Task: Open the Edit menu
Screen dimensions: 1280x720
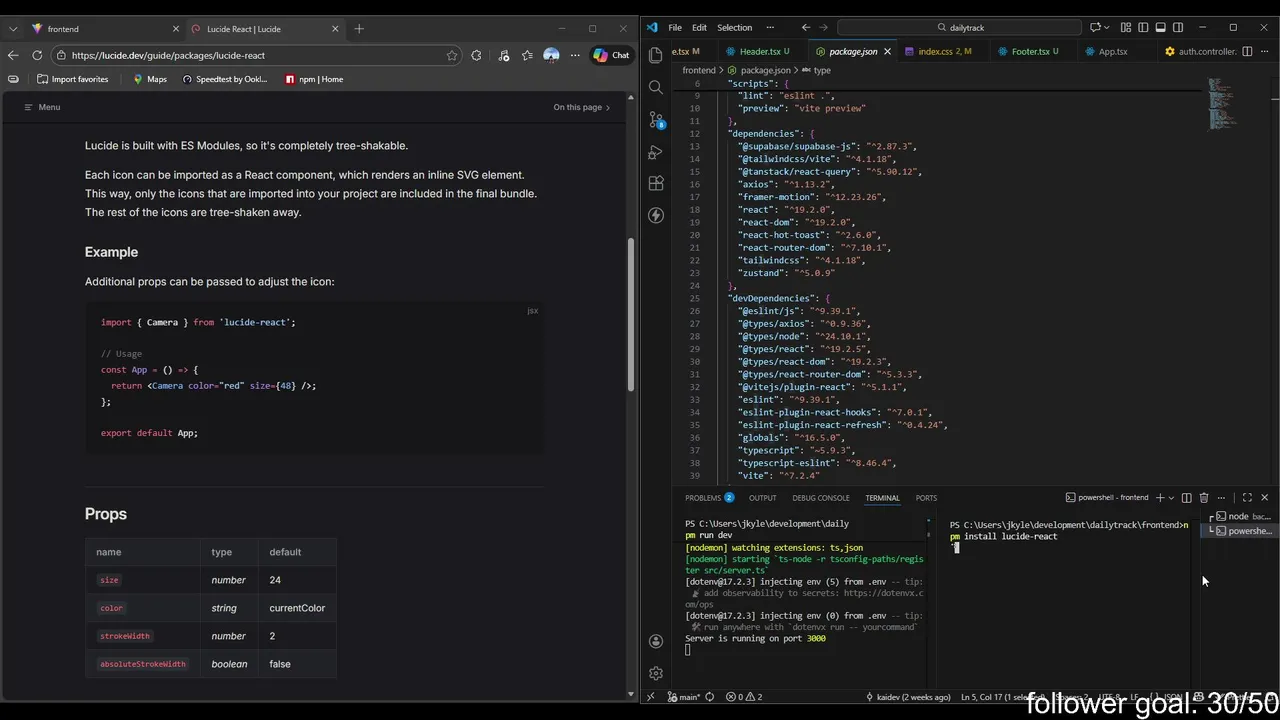Action: tap(699, 27)
